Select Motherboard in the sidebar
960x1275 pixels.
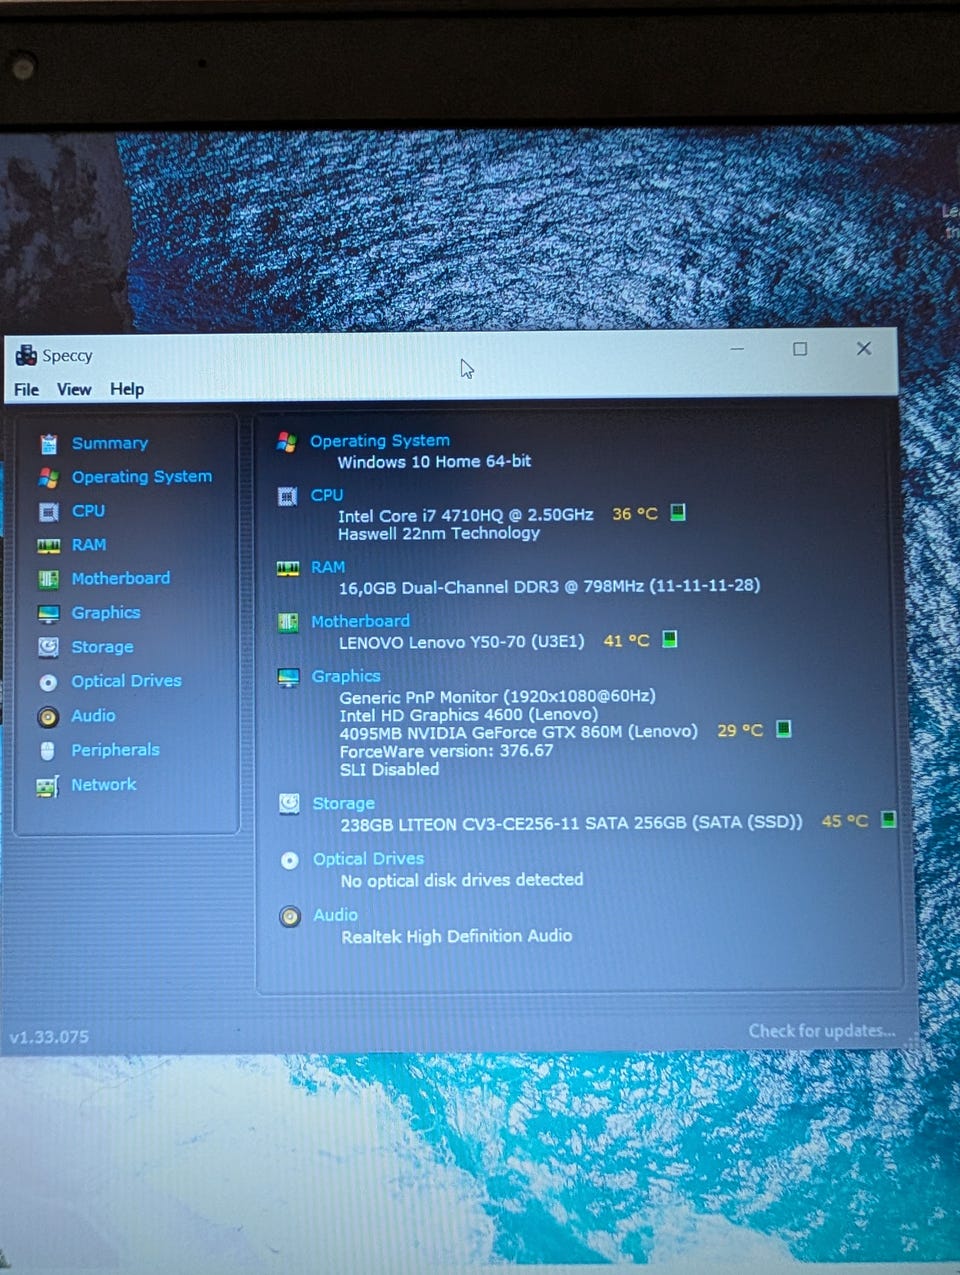[x=121, y=578]
